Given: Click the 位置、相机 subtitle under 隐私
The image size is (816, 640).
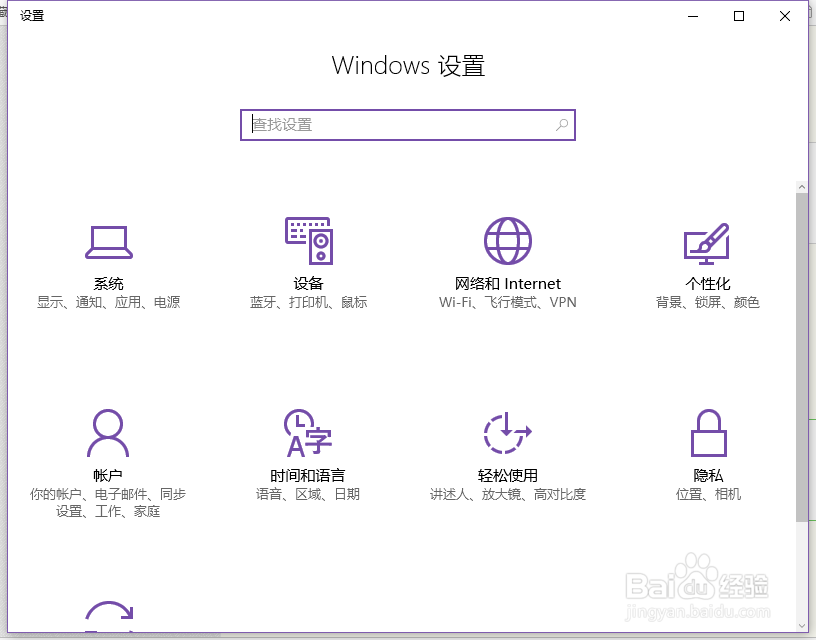Looking at the screenshot, I should pyautogui.click(x=707, y=493).
